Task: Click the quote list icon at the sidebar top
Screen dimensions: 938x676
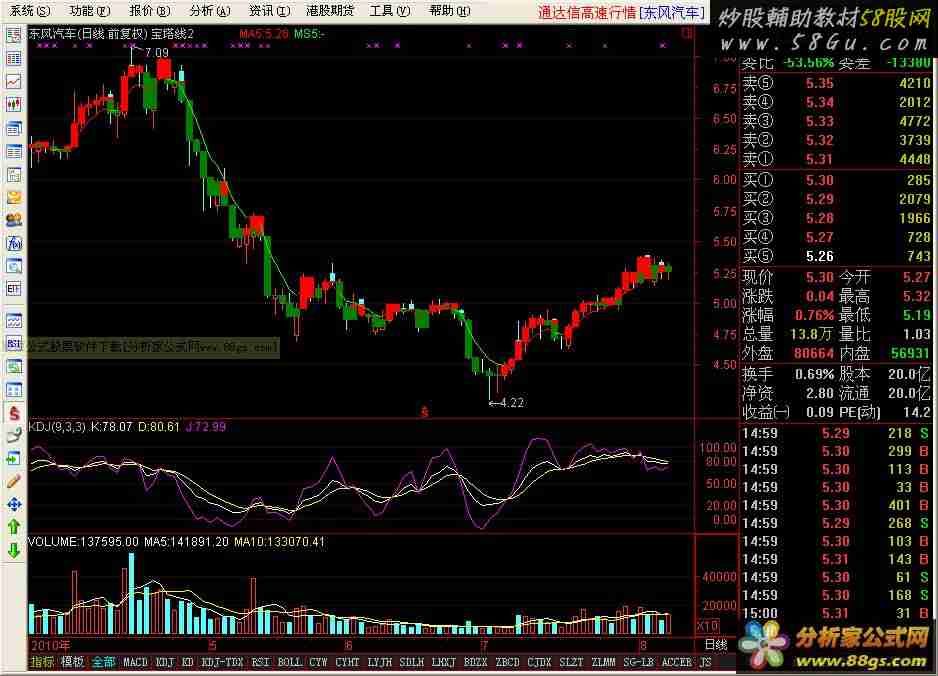Action: pyautogui.click(x=14, y=35)
